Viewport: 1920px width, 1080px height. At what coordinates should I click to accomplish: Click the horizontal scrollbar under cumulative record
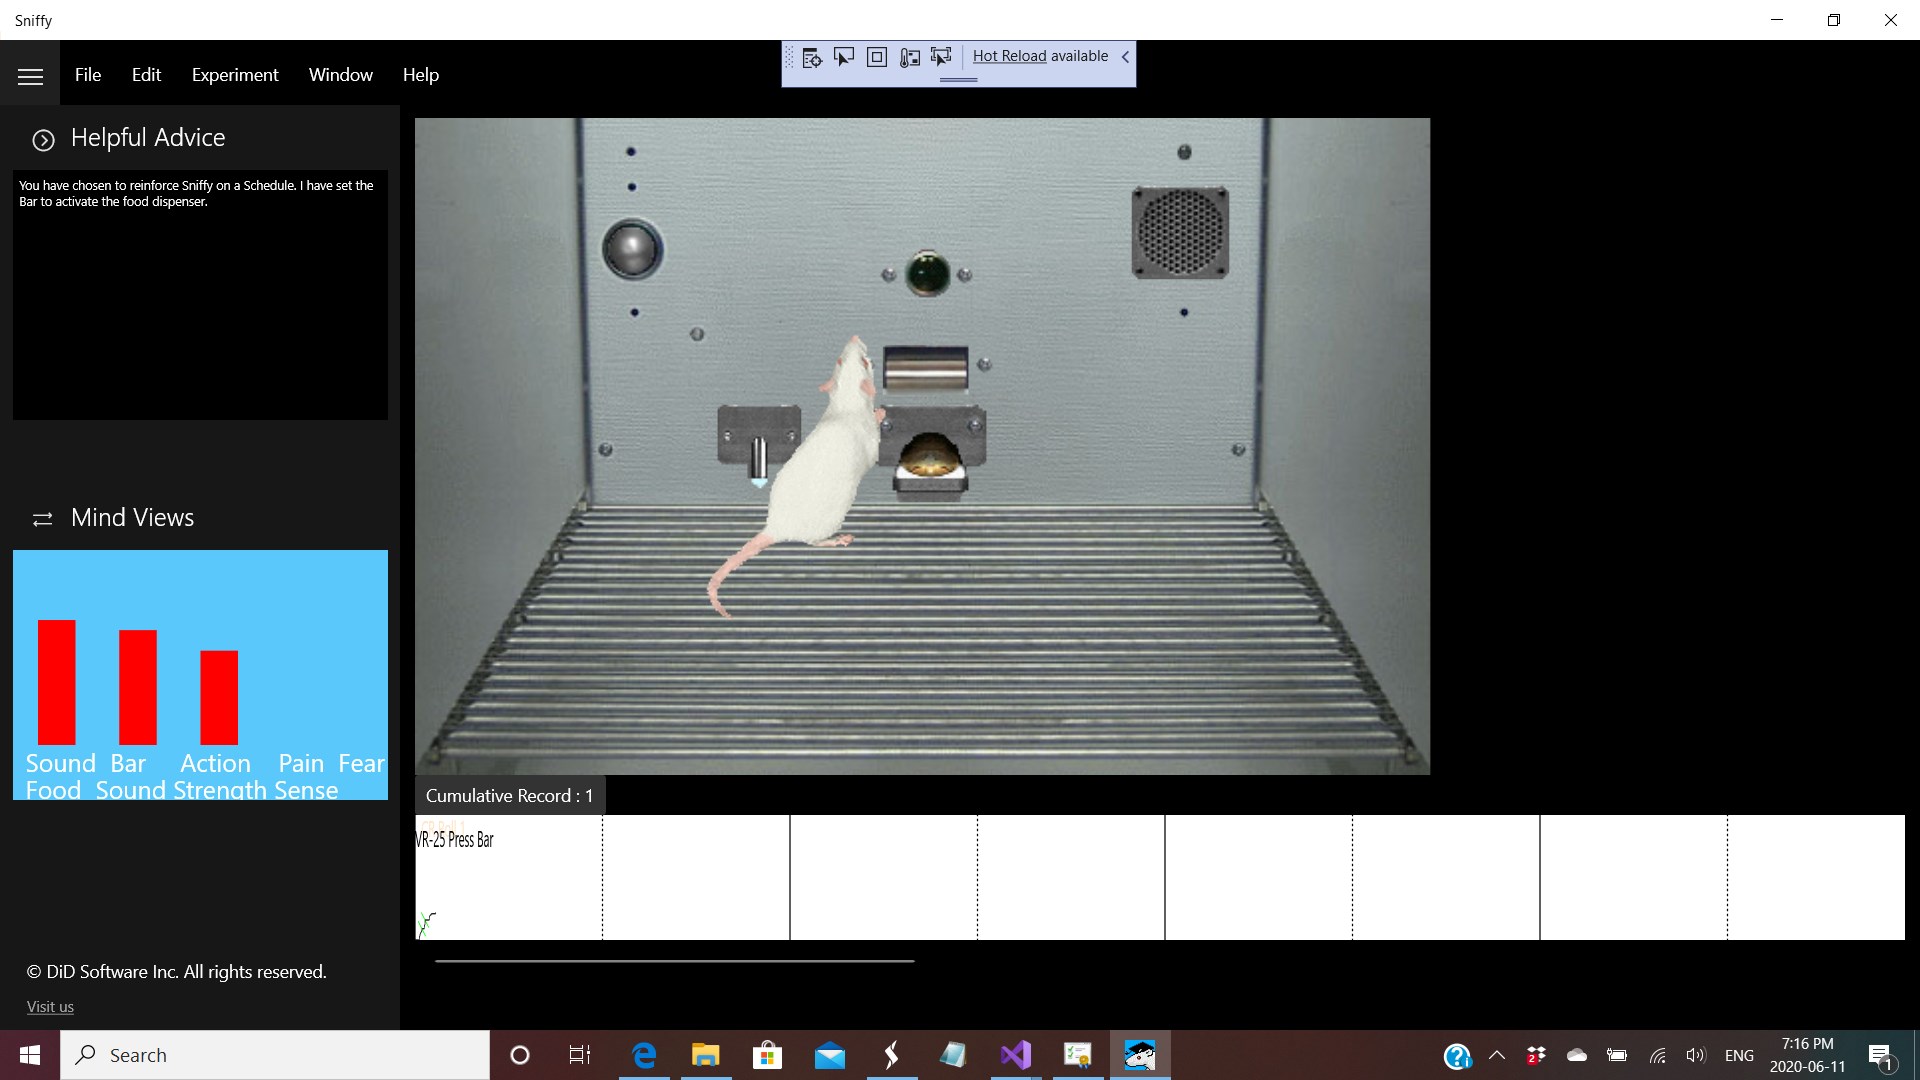(674, 961)
